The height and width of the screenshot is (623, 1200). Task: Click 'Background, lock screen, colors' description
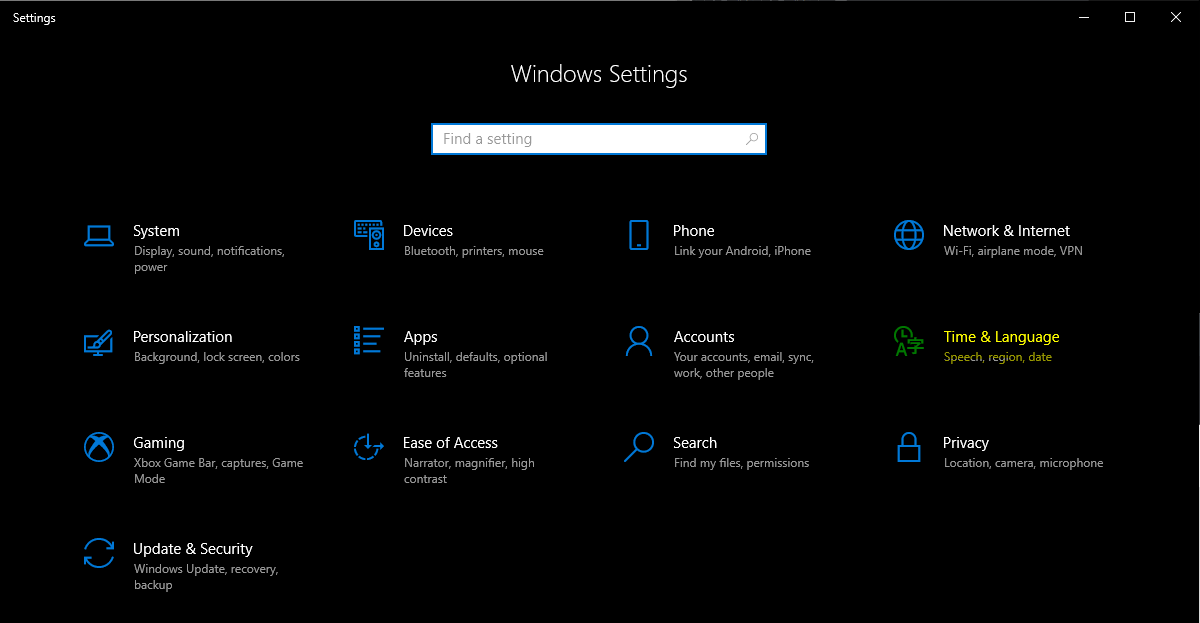(217, 357)
